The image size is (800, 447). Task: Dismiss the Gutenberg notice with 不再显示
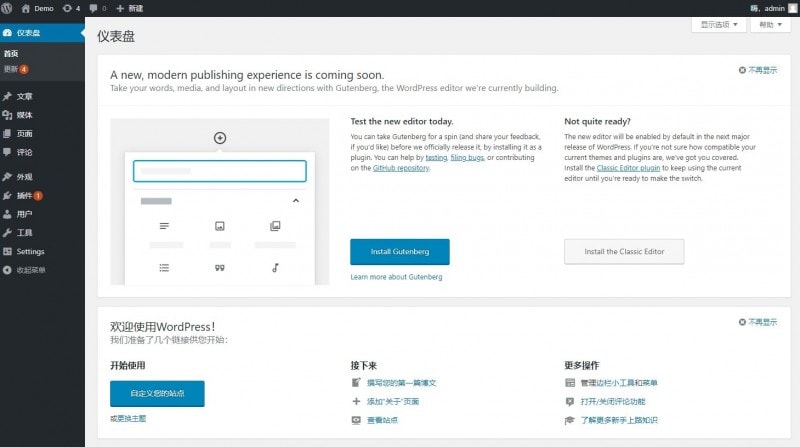pos(757,70)
